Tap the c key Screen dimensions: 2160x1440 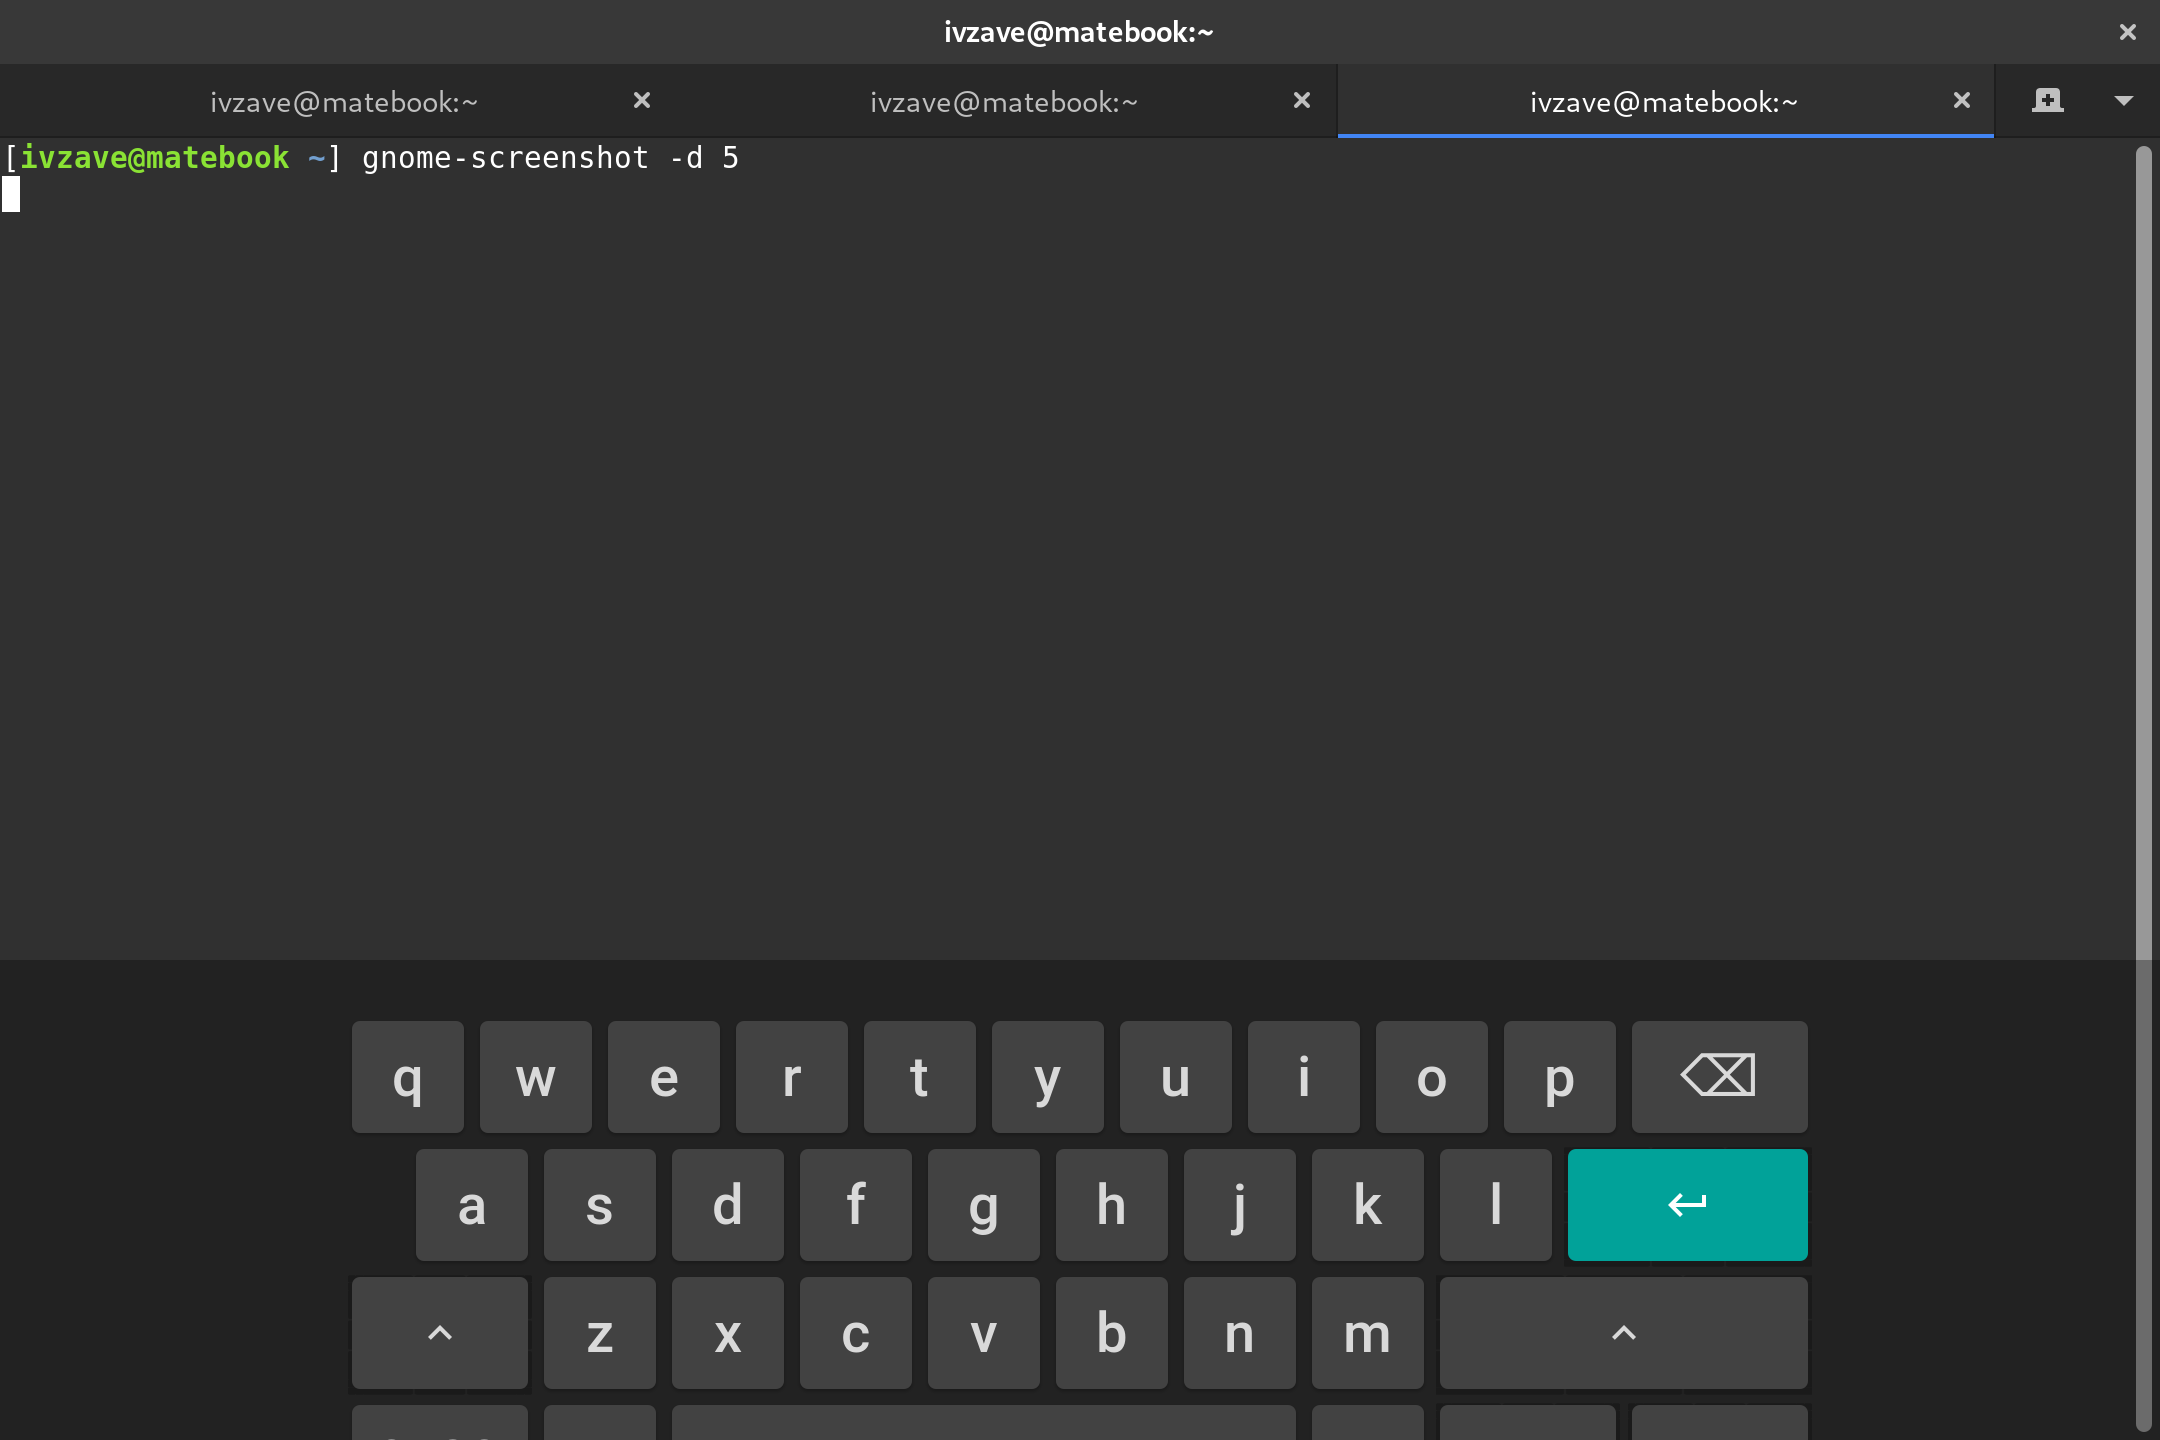[856, 1333]
